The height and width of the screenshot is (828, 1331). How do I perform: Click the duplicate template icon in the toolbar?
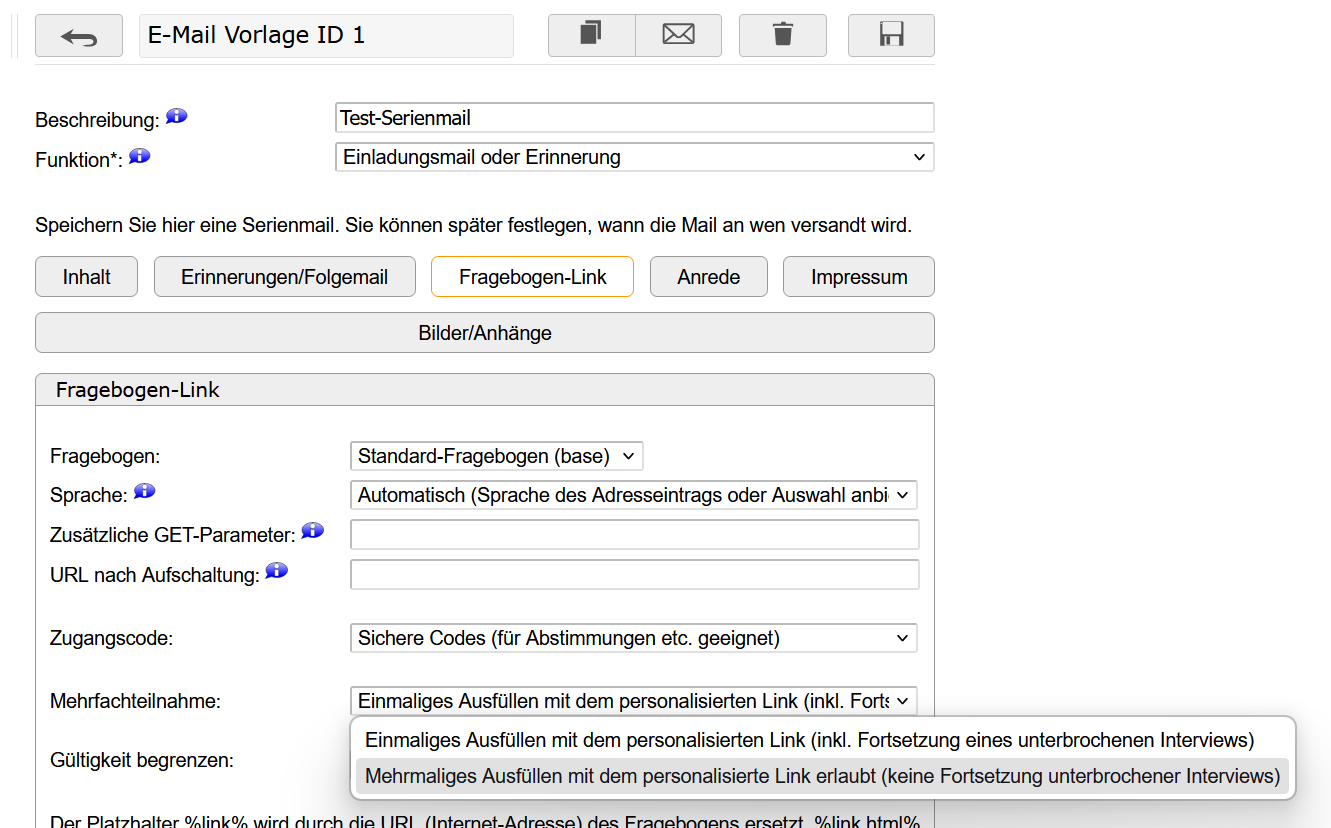(x=591, y=34)
